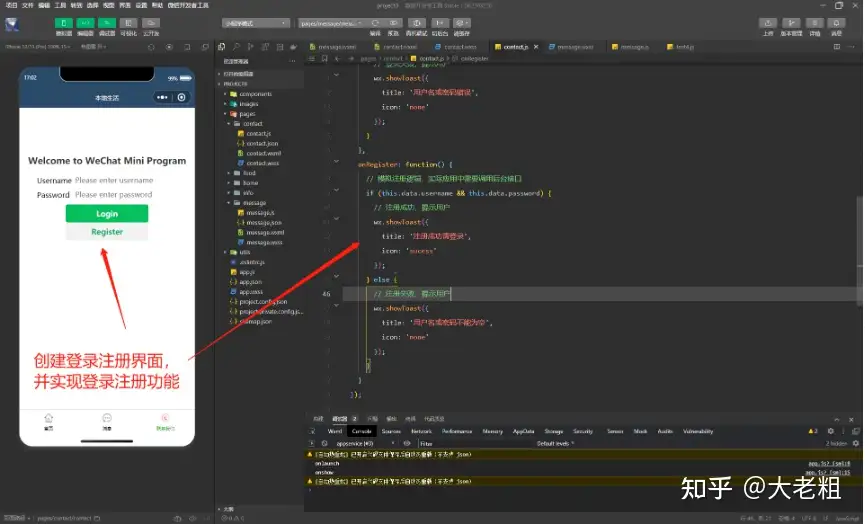Open the pages/message compile target dropdown

tap(331, 23)
